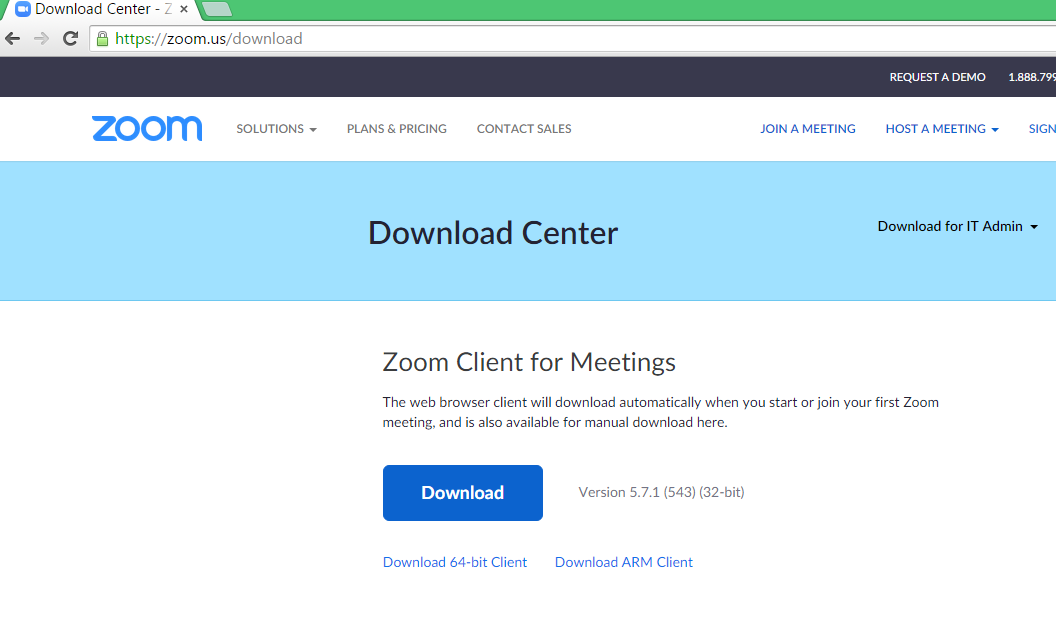Click the blue Download button
This screenshot has width=1056, height=634.
pyautogui.click(x=463, y=493)
